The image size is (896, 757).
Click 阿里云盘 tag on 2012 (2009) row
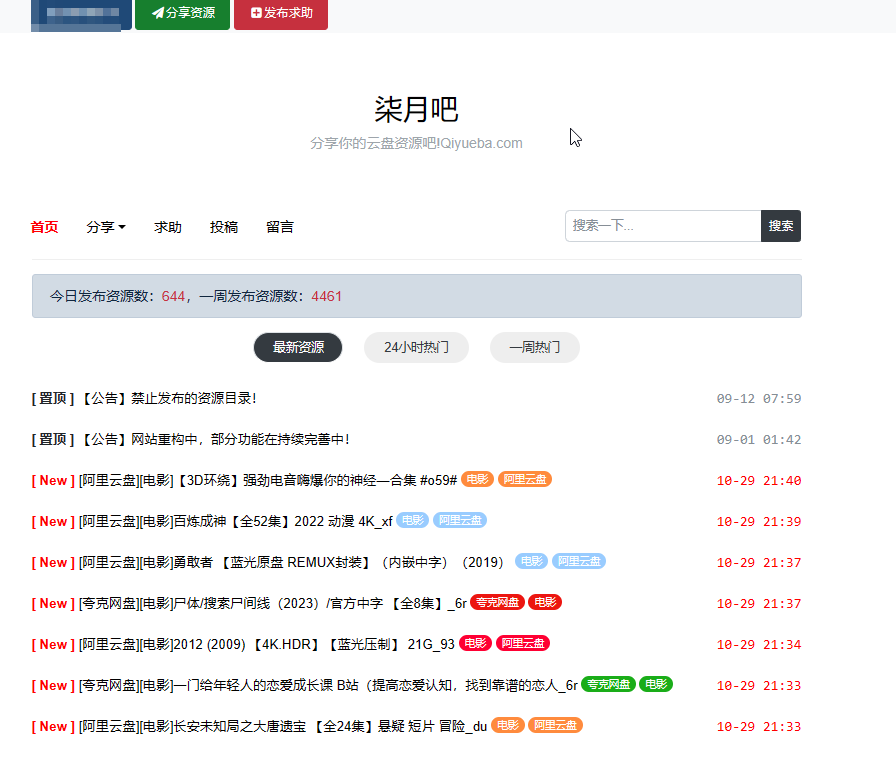pos(523,643)
